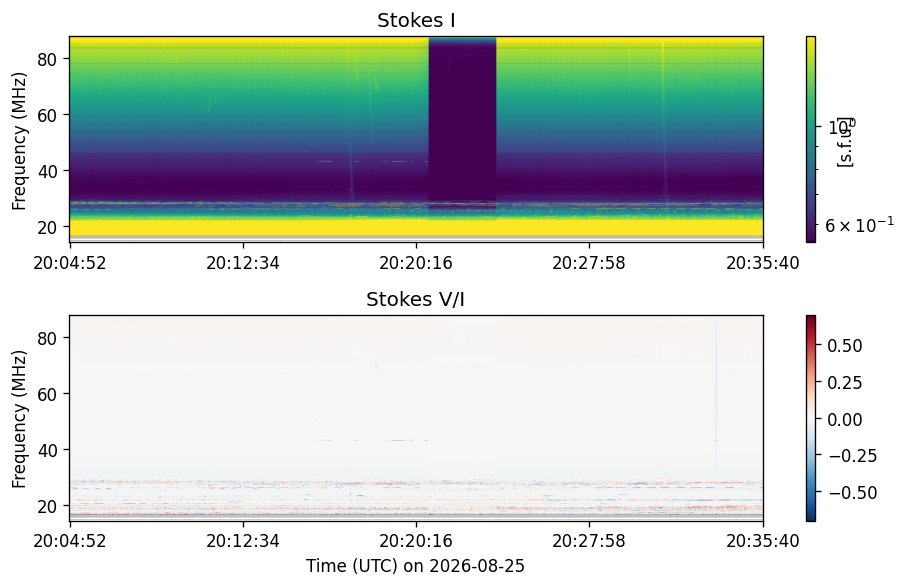Click the 20:04:52 tick label on the upper plot
Screen dimensions: 906x587
pyautogui.click(x=70, y=263)
